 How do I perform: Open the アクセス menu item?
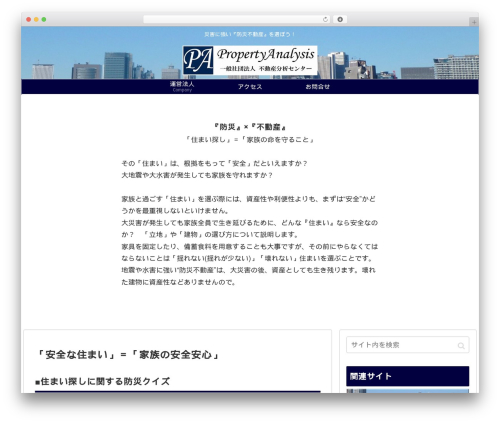250,87
